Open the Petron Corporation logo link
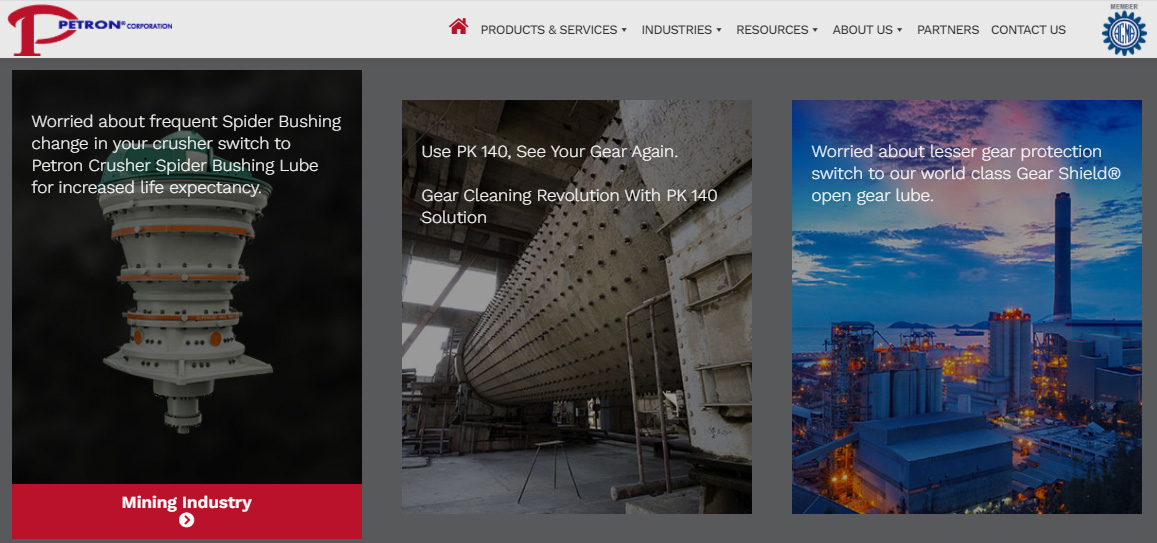This screenshot has height=543, width=1157. (89, 30)
